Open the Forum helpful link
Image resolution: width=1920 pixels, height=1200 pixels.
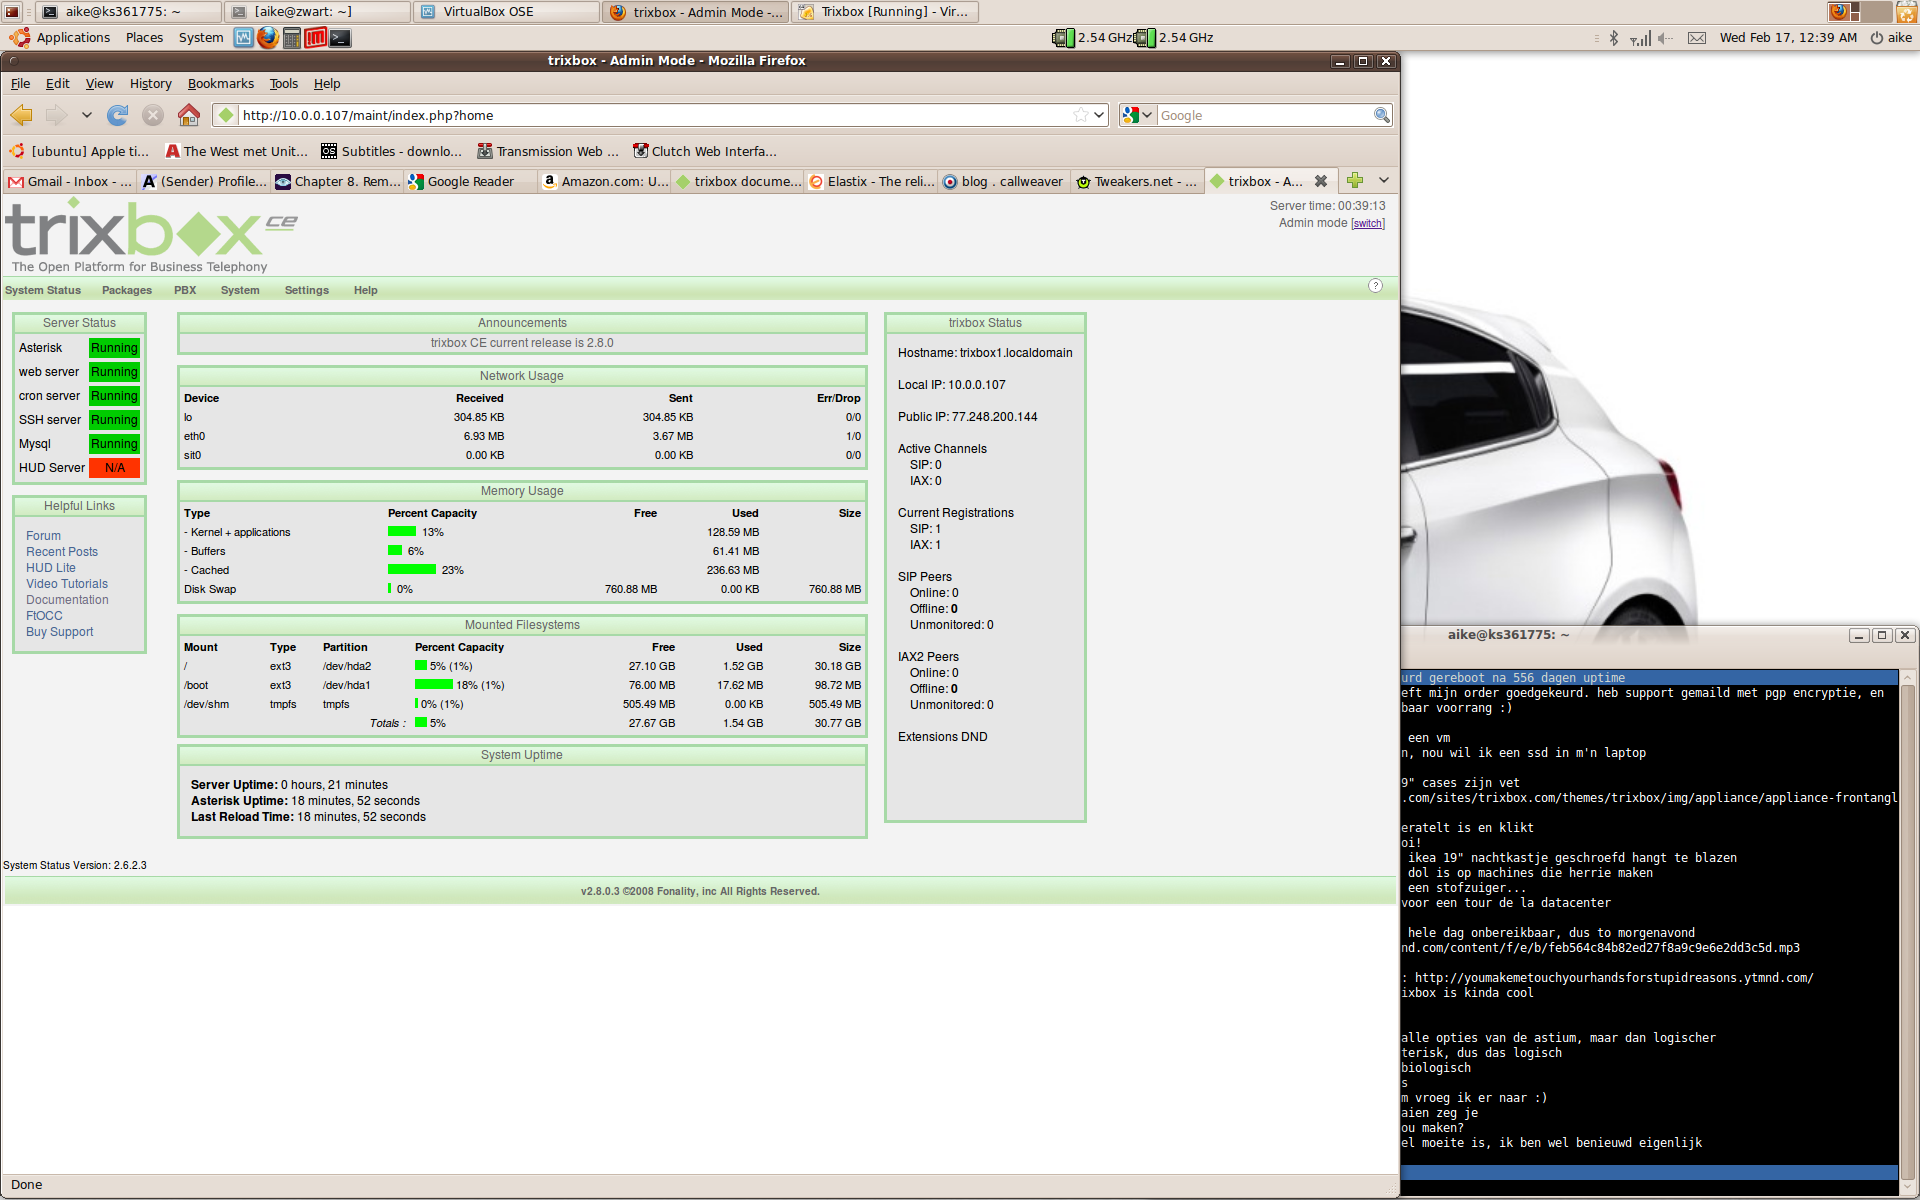pyautogui.click(x=43, y=536)
